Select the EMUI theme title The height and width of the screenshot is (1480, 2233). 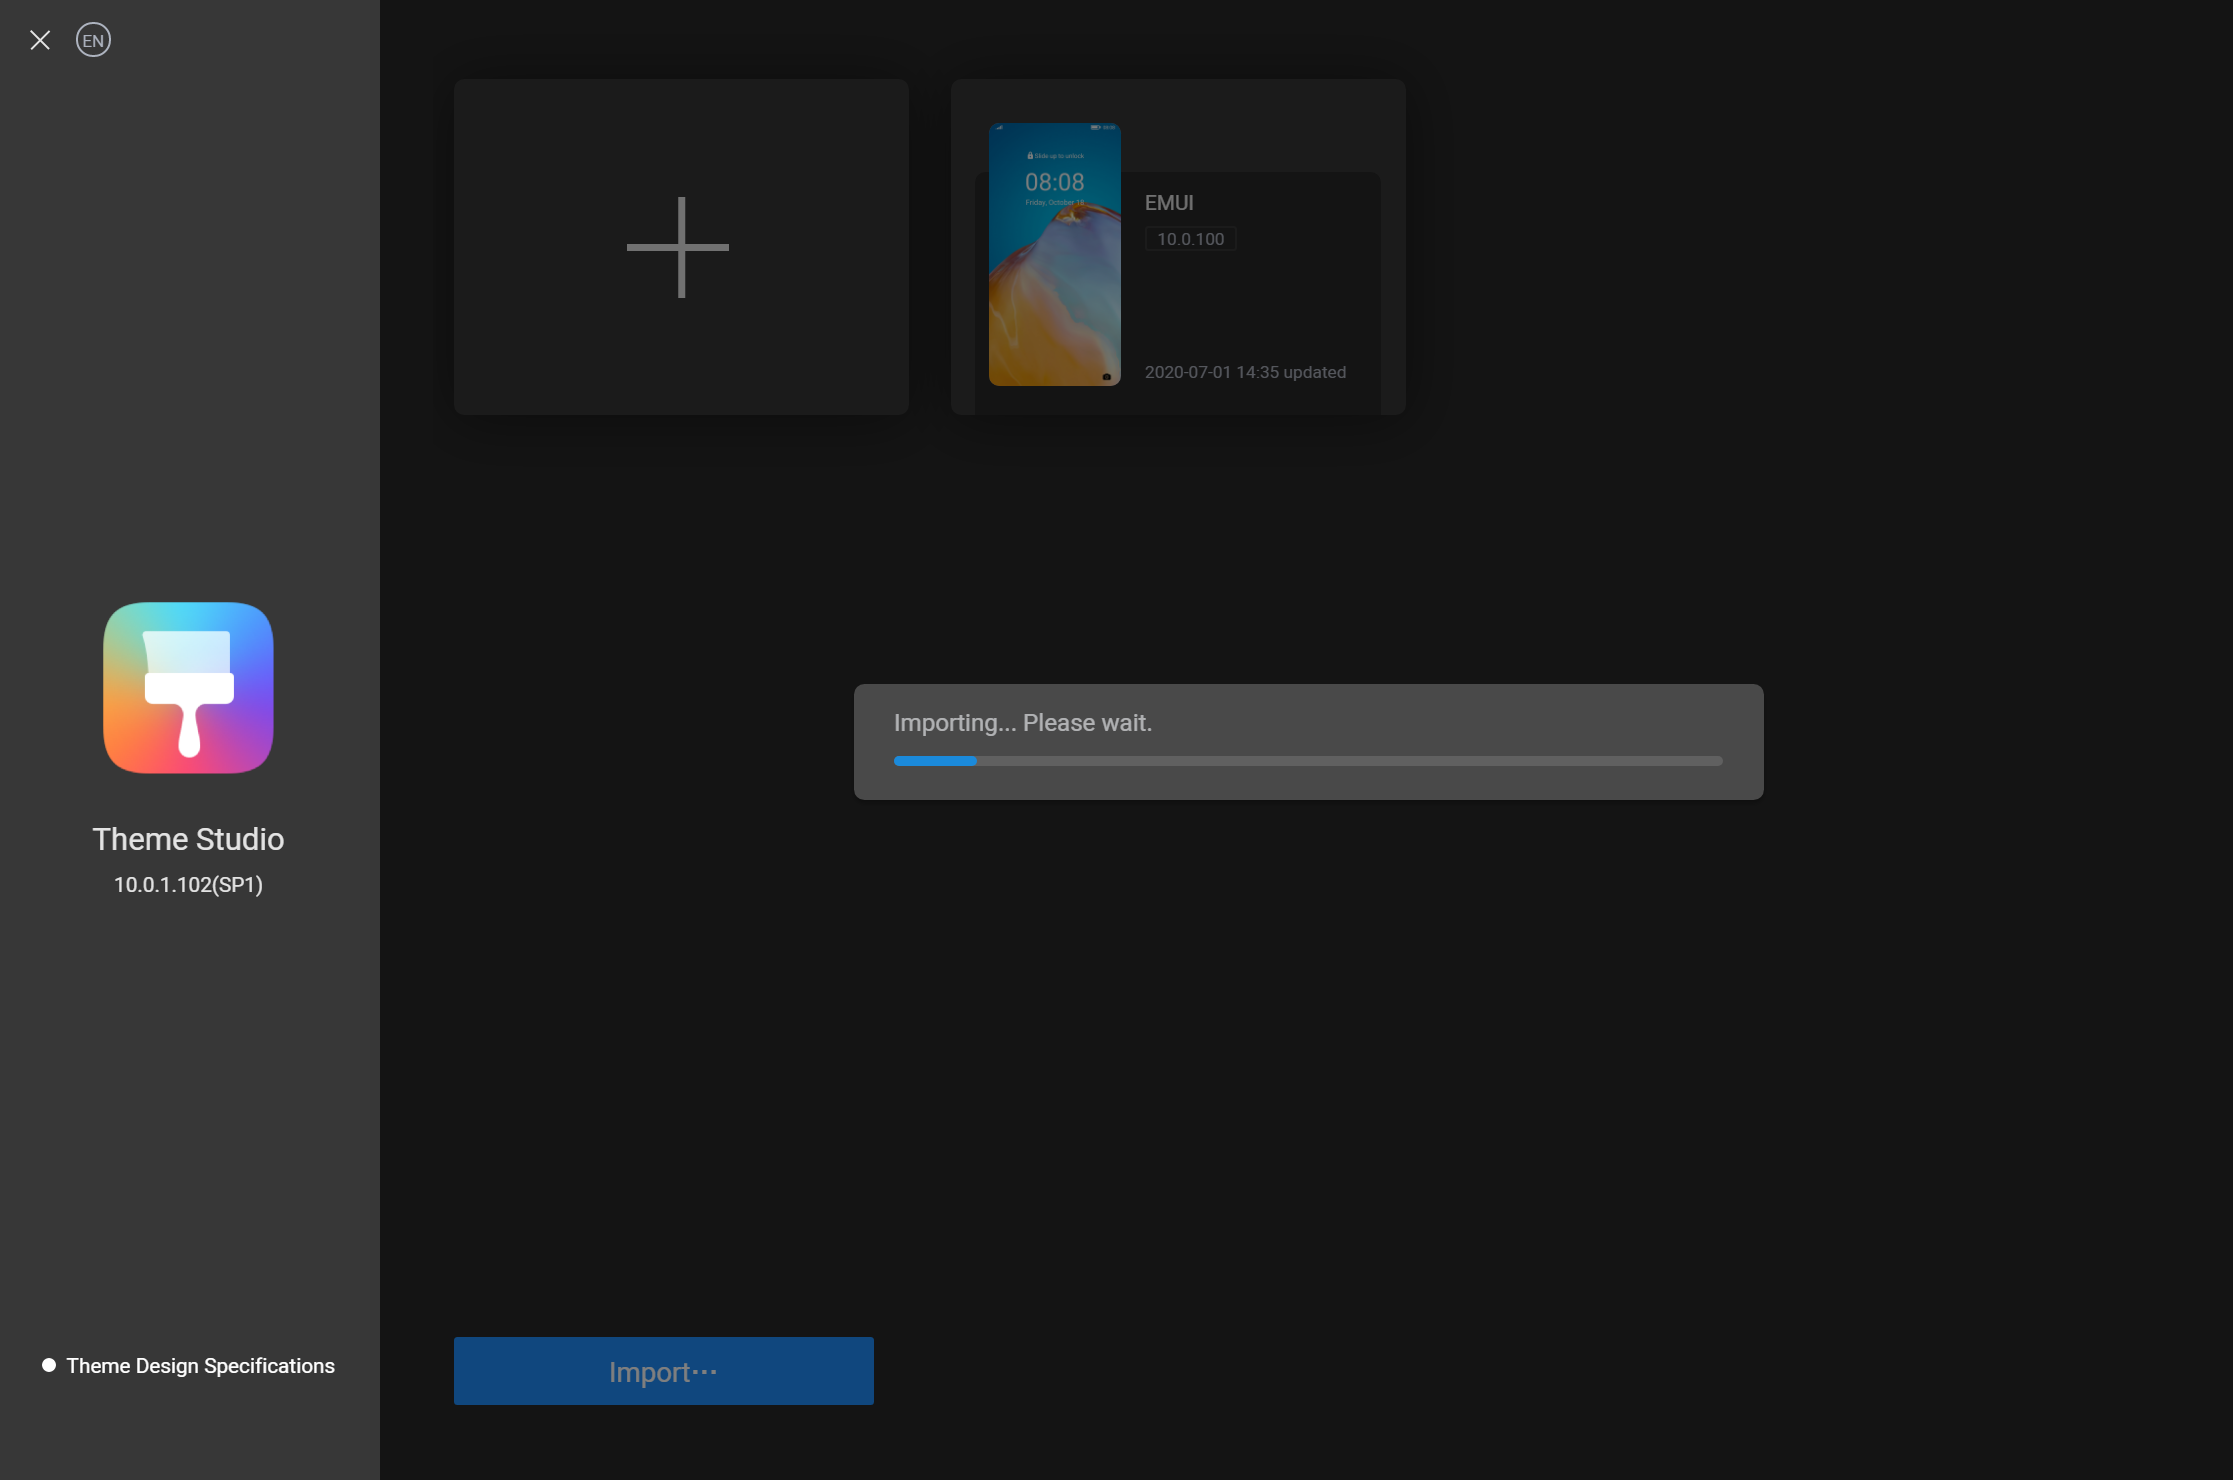[1168, 203]
